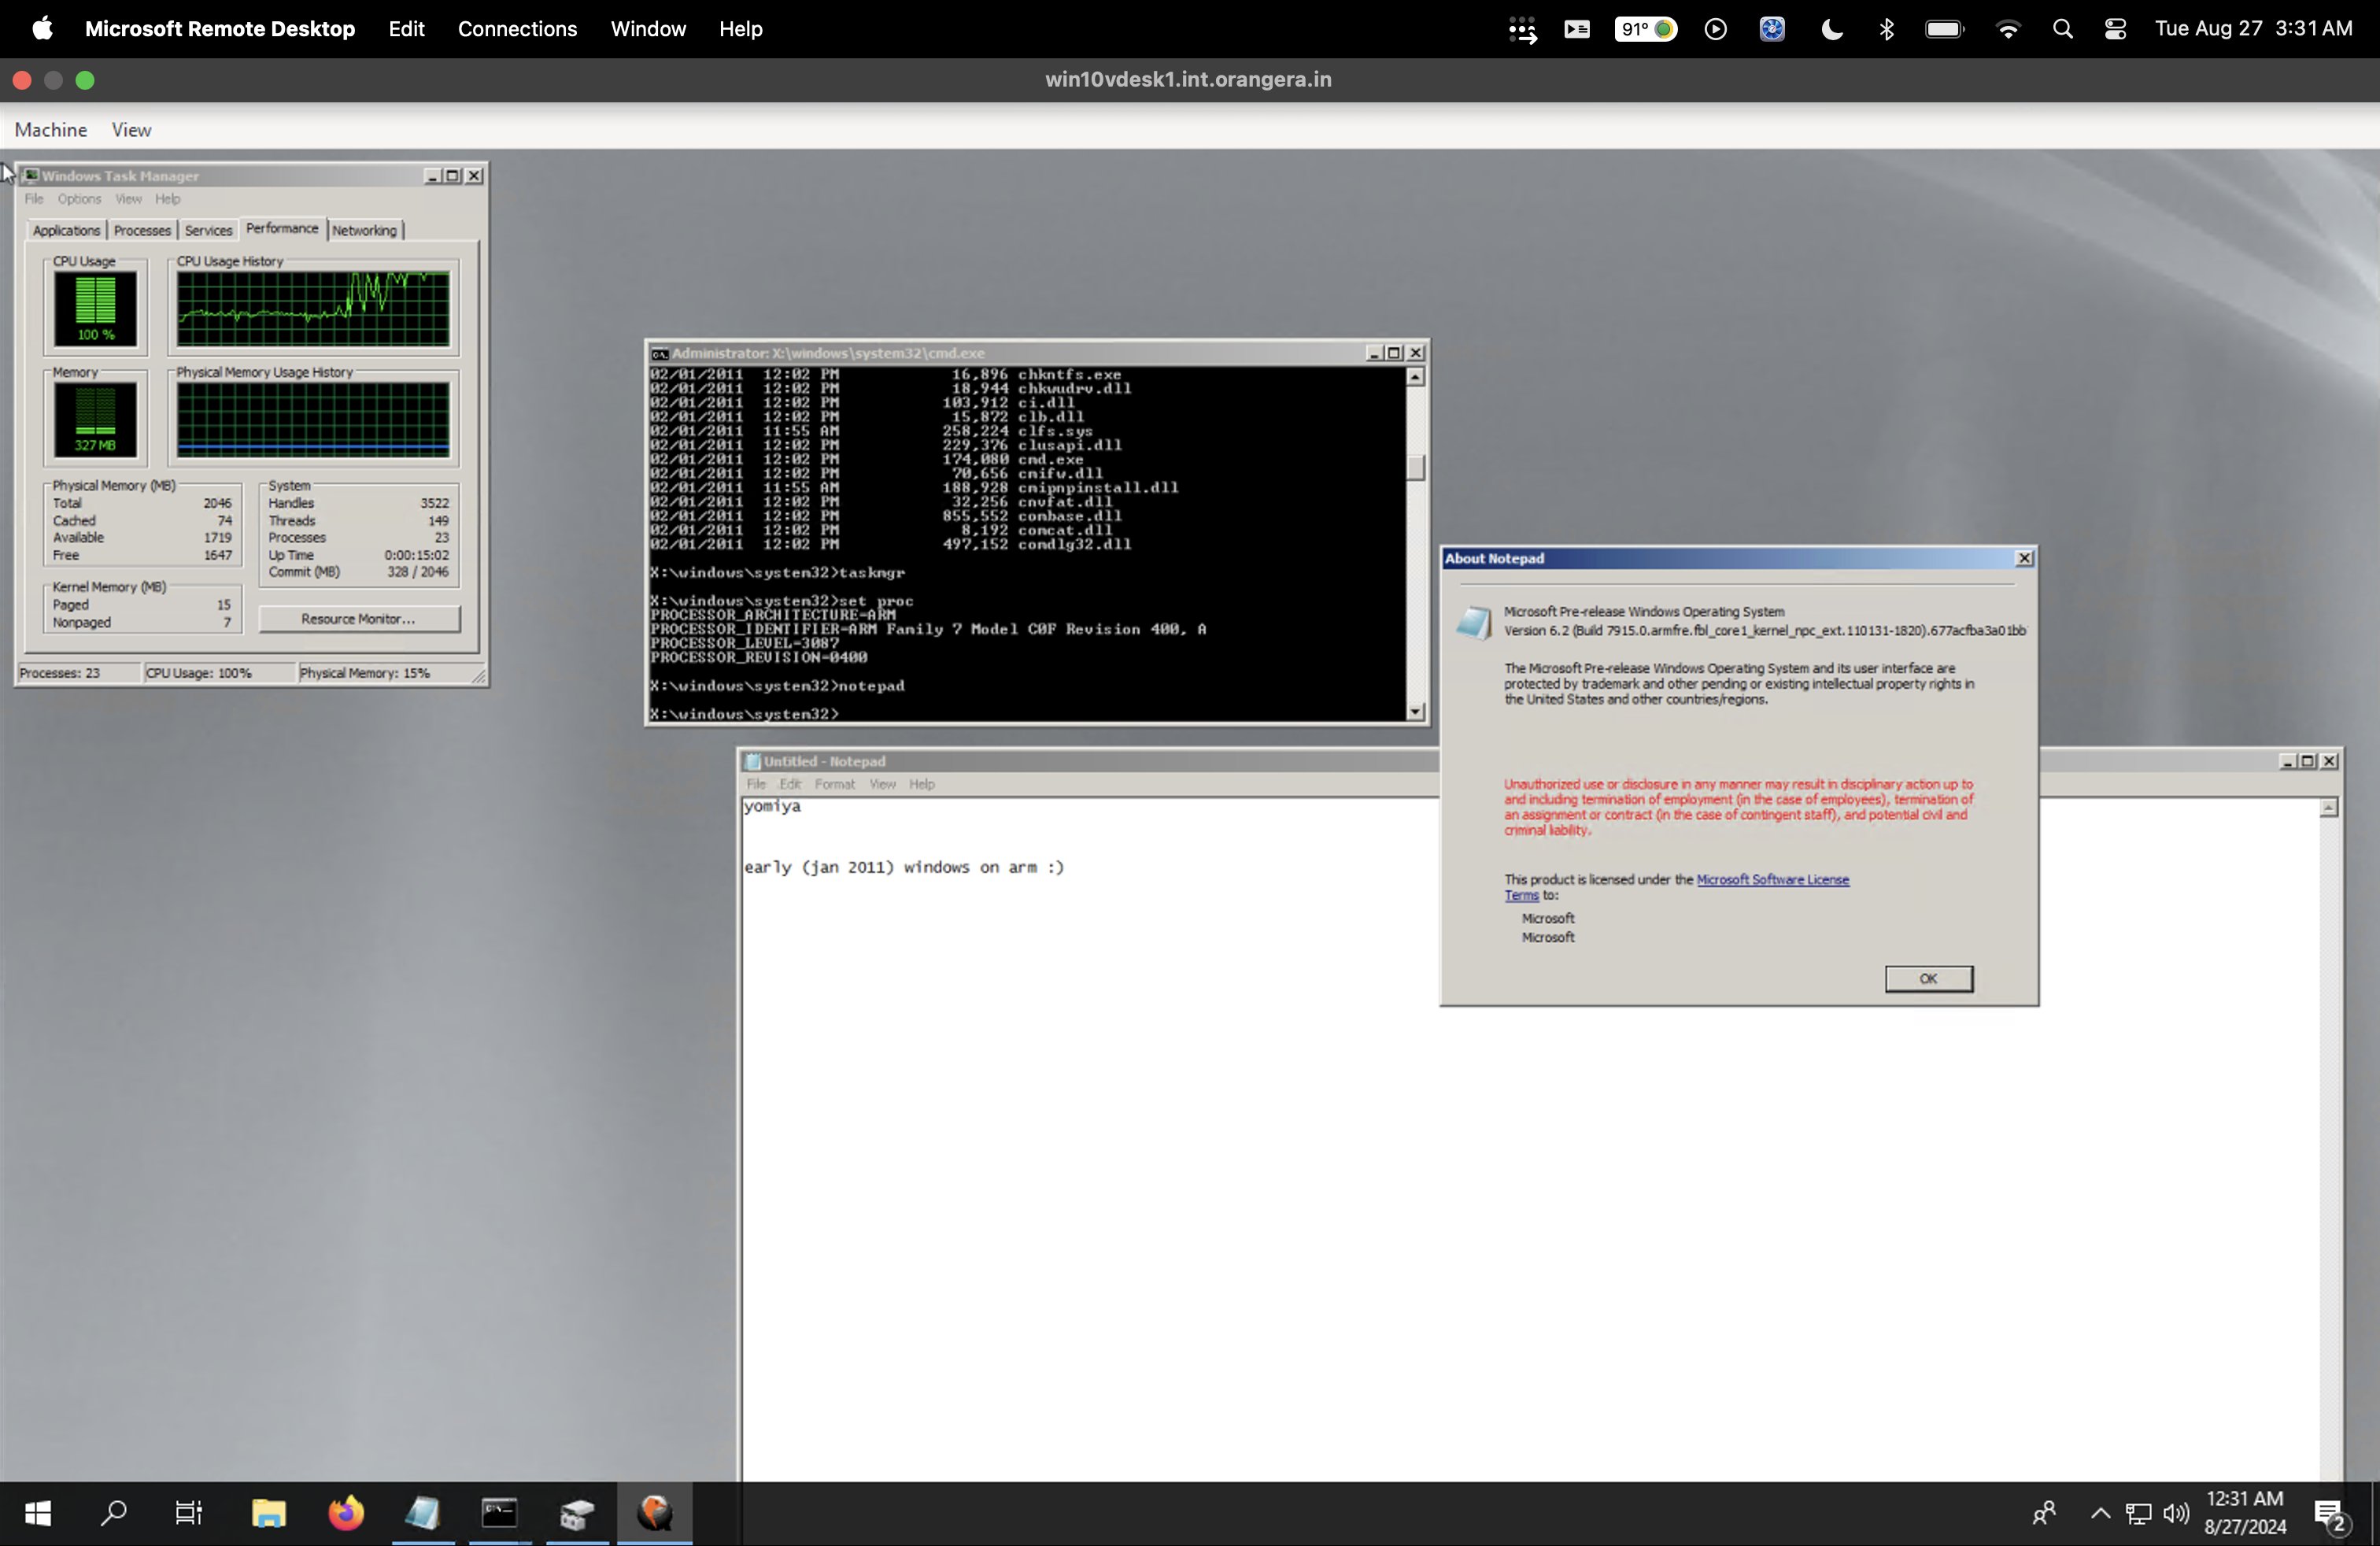
Task: Click the Notepad title bar icon
Action: click(752, 761)
